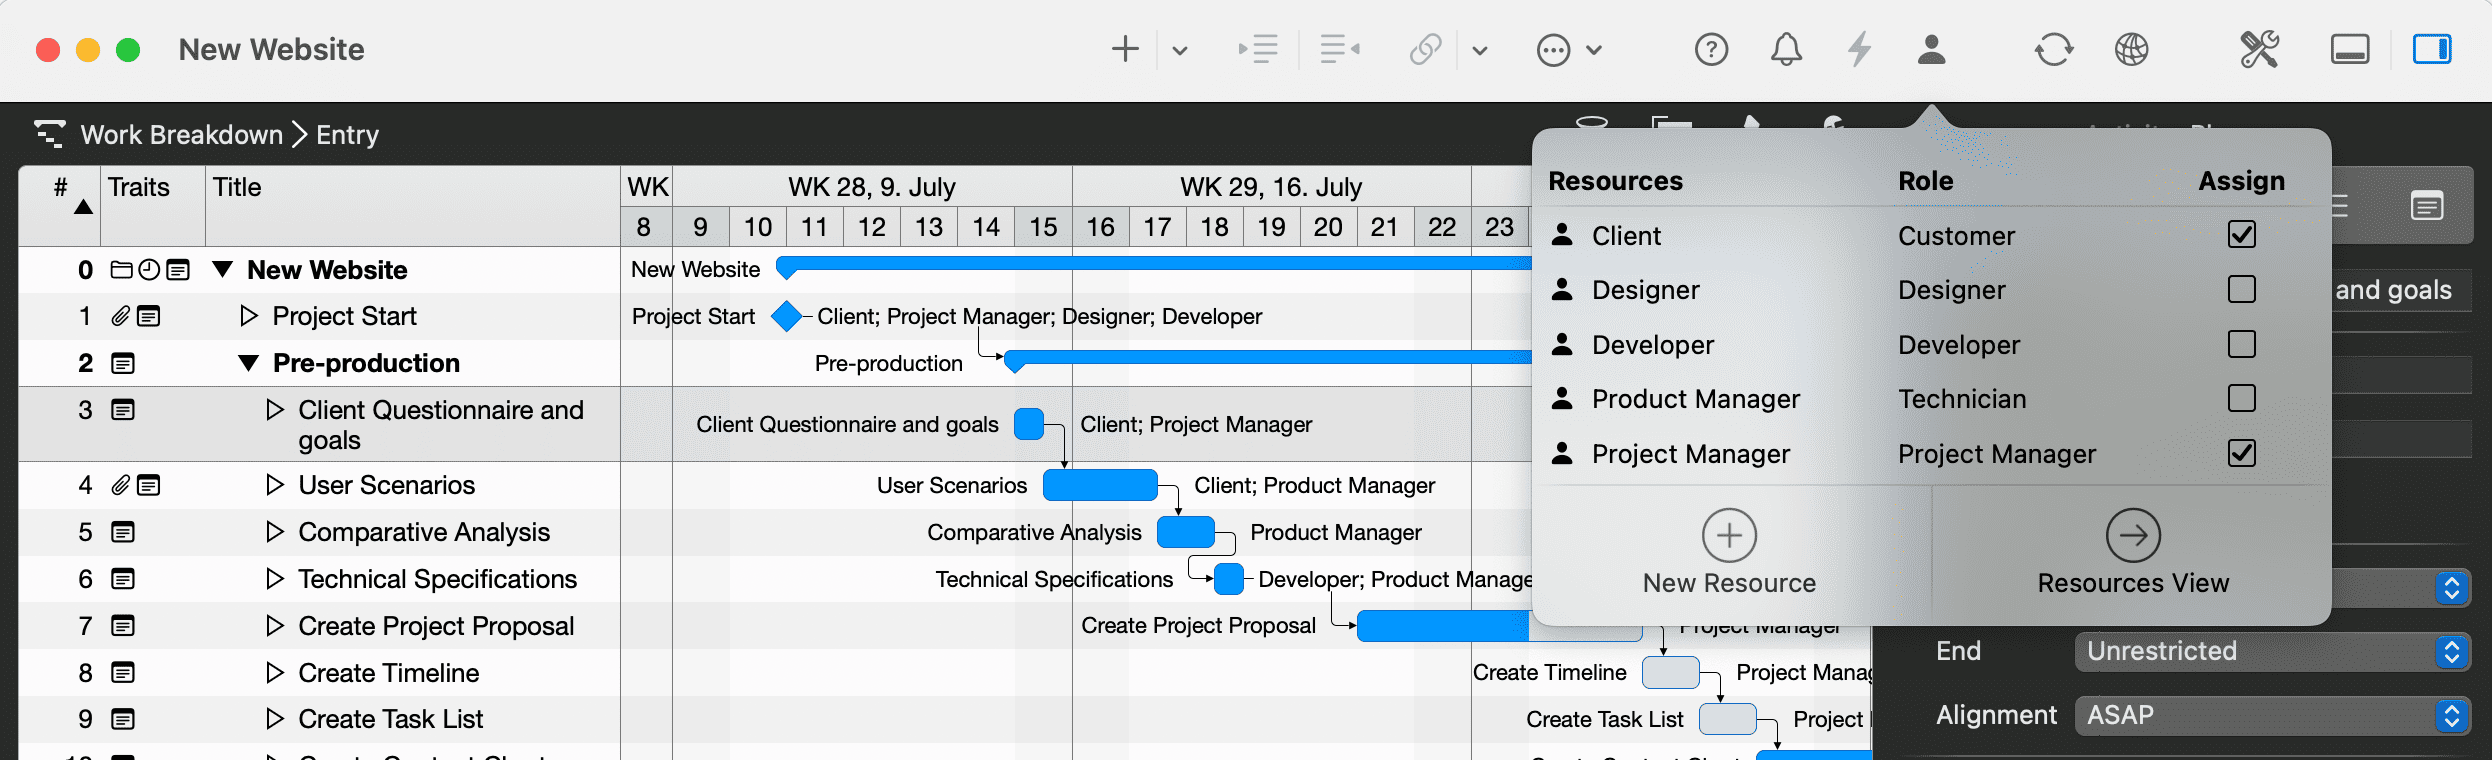The image size is (2492, 760).
Task: Click the plus Add item toolbar icon
Action: pos(1125,49)
